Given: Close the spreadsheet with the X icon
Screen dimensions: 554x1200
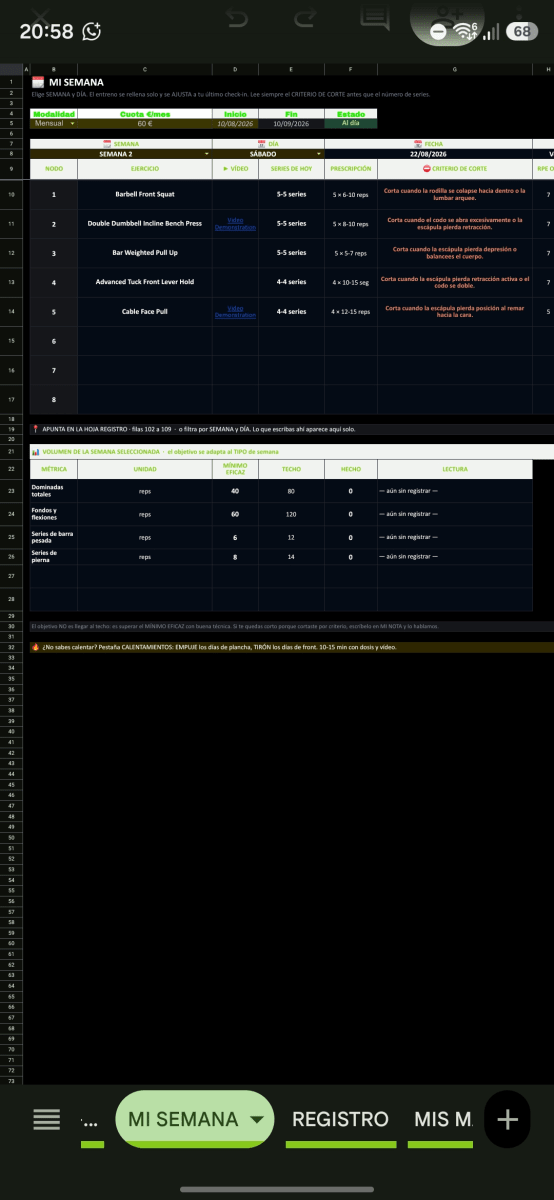Looking at the screenshot, I should tap(42, 16).
